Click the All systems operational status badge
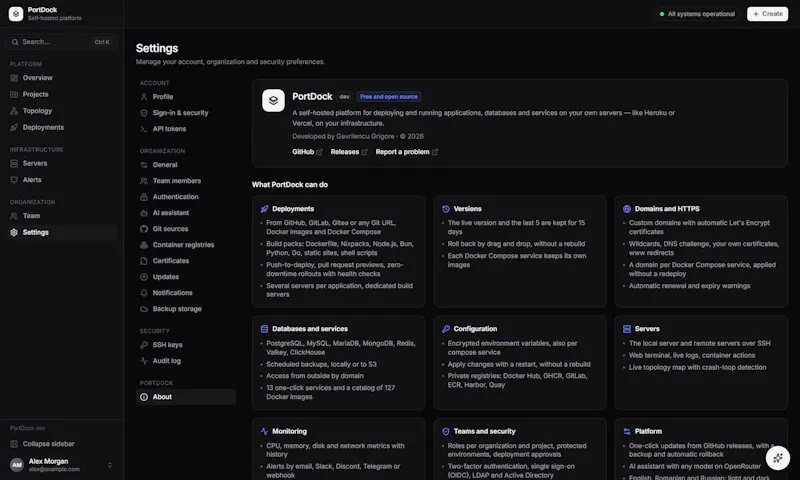The width and height of the screenshot is (800, 480). tap(697, 14)
